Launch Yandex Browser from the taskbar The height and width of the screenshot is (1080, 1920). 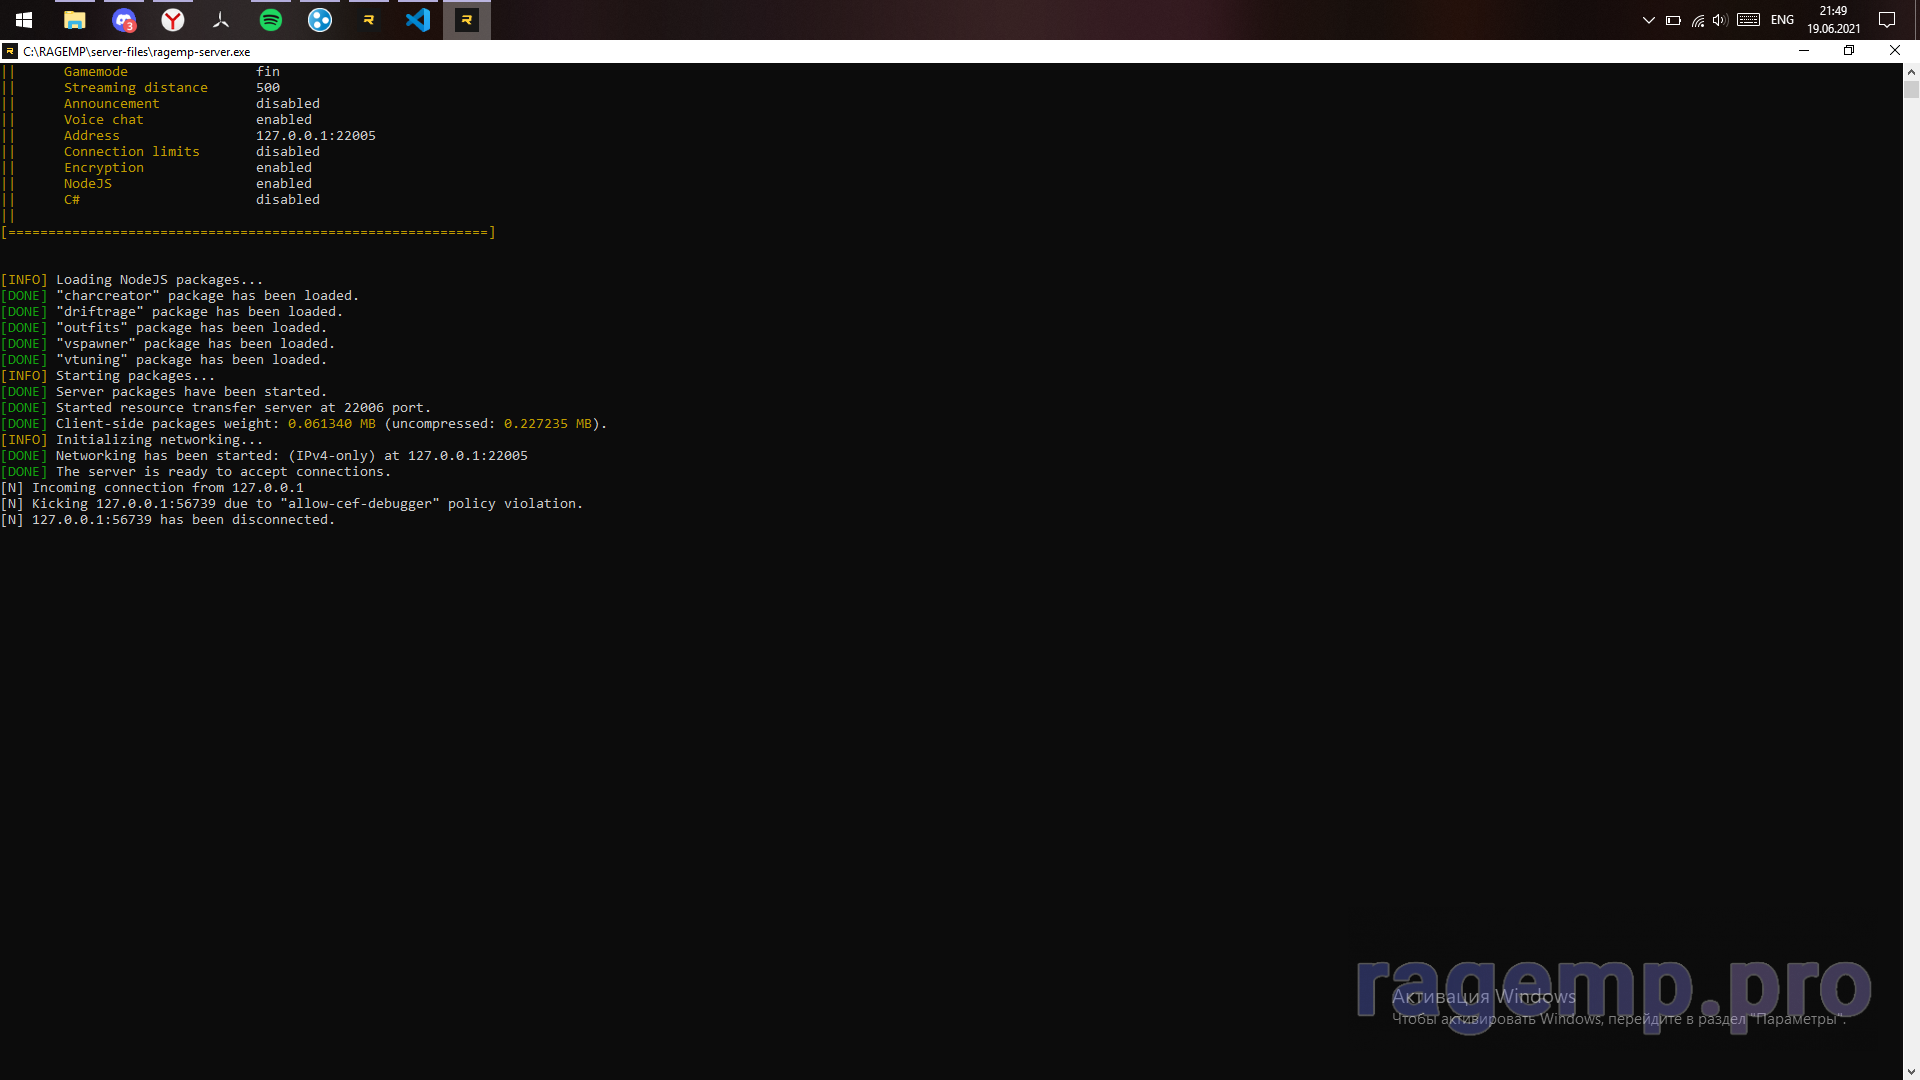(x=173, y=19)
